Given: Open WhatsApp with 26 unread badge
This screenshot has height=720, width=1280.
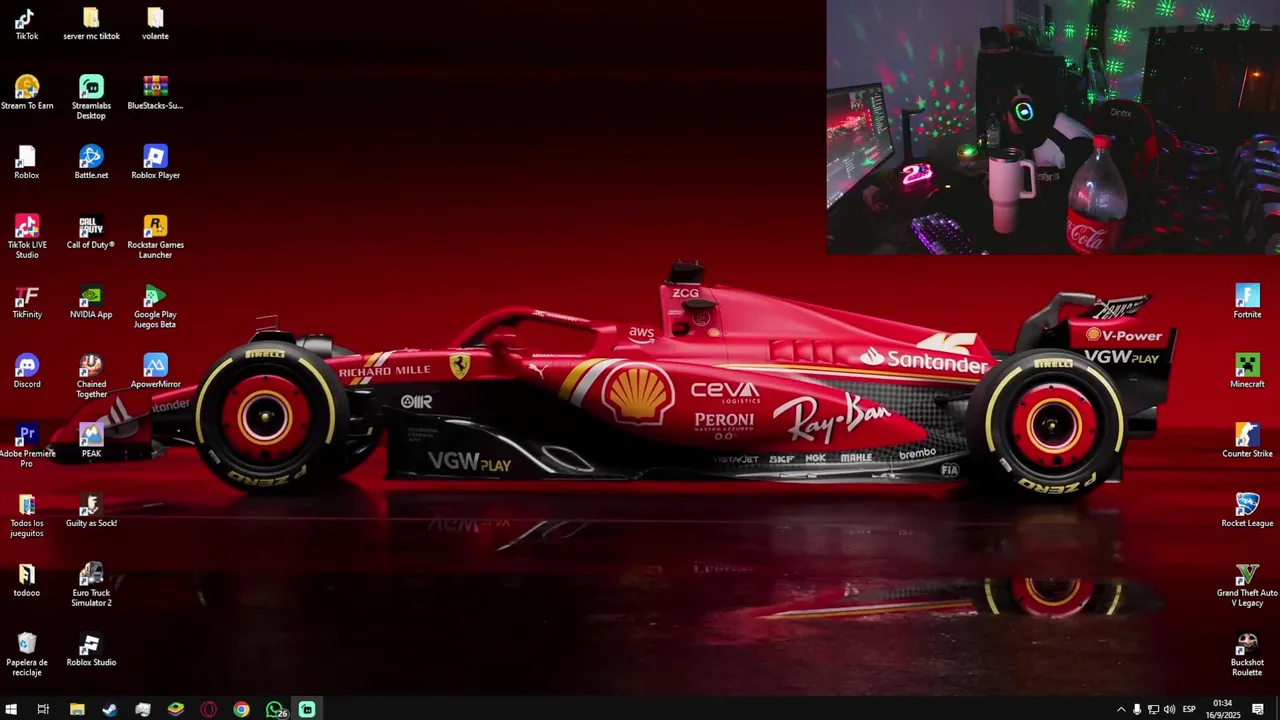Looking at the screenshot, I should [275, 709].
